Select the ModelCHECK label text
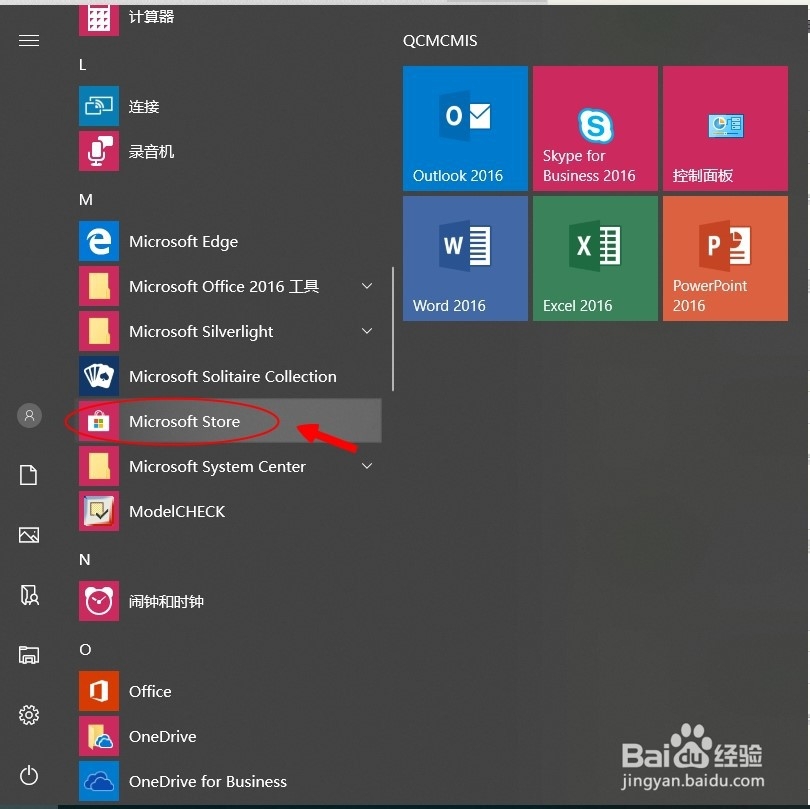 click(x=177, y=511)
